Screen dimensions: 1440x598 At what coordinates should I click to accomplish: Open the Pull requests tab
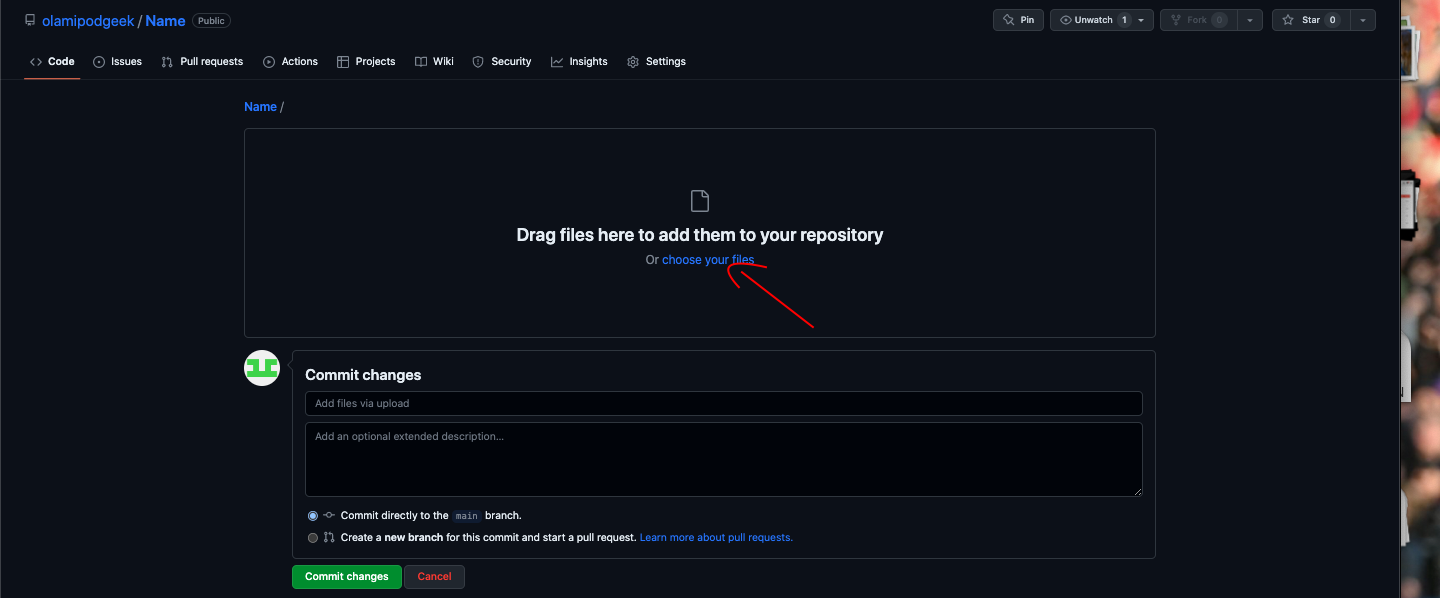click(x=202, y=61)
